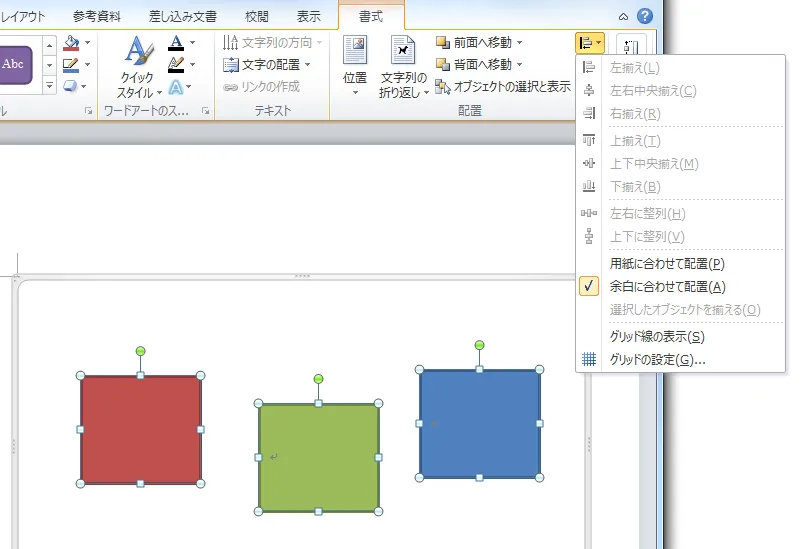Click shape outline pencil icon
808x549 pixels.
(x=71, y=64)
